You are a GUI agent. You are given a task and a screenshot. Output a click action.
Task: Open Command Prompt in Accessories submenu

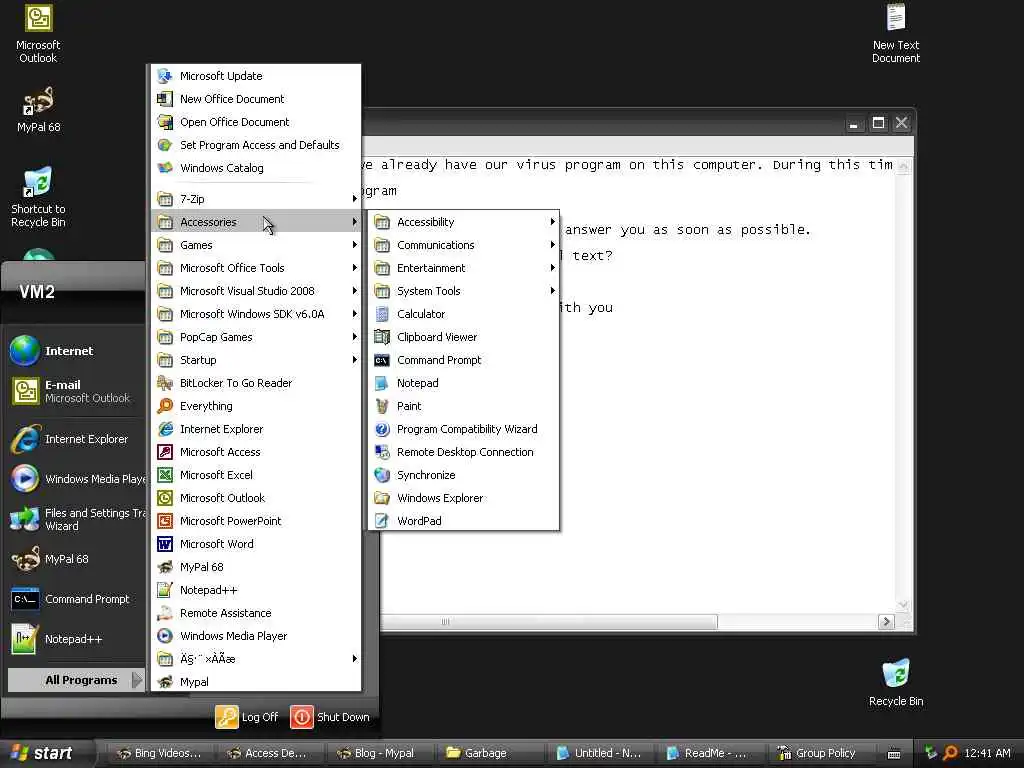(463, 360)
